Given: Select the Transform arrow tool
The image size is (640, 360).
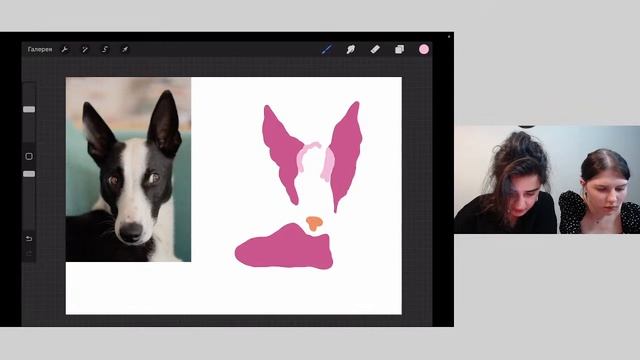Looking at the screenshot, I should point(125,49).
